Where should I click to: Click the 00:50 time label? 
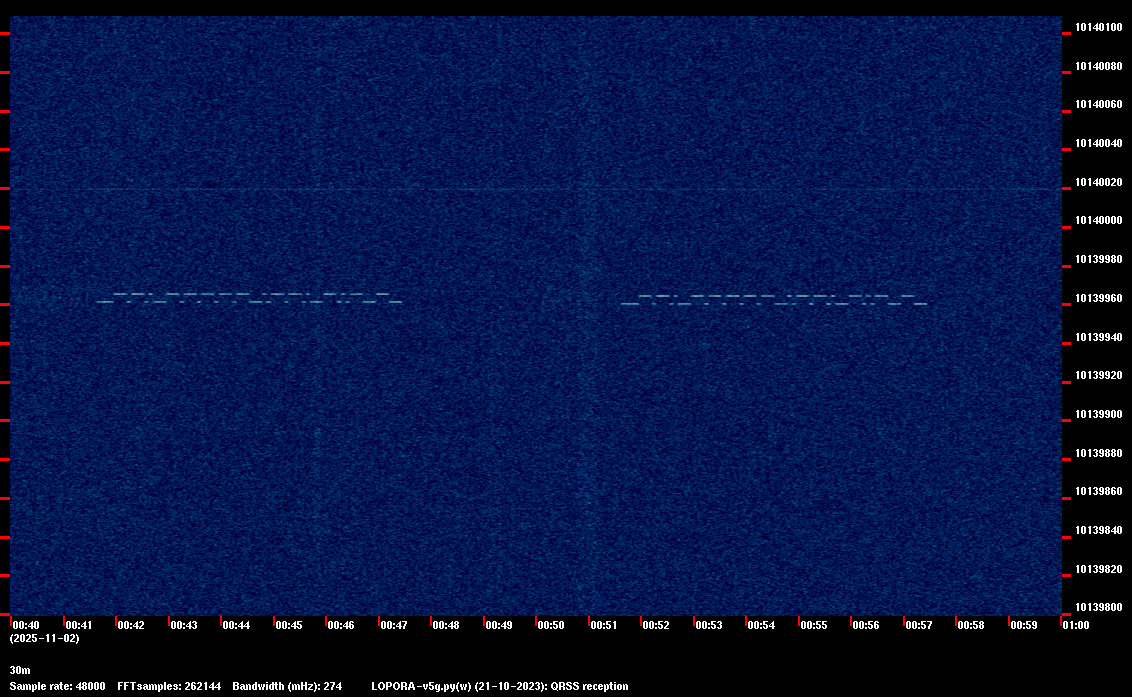coord(551,625)
